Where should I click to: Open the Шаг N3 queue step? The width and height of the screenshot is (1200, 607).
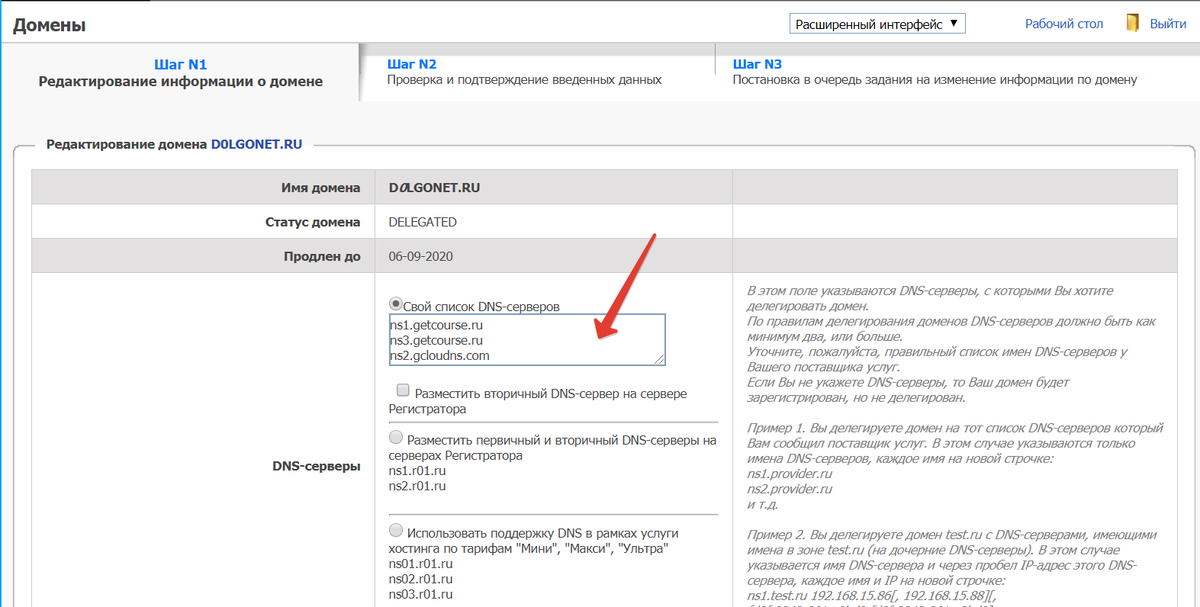757,64
